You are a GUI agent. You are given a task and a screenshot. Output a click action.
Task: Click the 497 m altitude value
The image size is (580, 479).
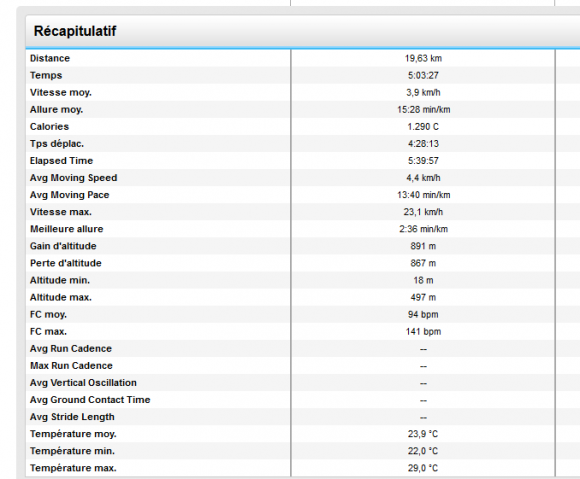pyautogui.click(x=423, y=297)
